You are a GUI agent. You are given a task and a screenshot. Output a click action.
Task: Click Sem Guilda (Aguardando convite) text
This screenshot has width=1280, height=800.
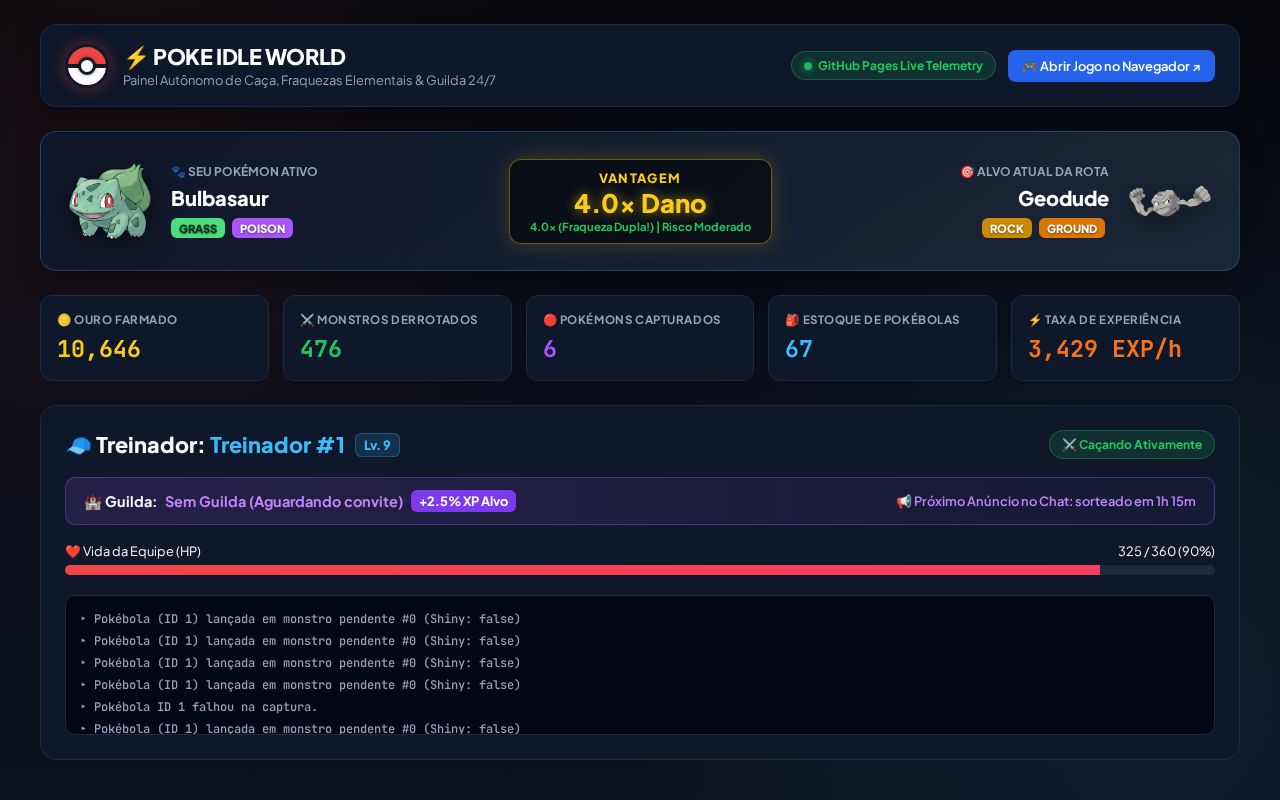(x=284, y=502)
